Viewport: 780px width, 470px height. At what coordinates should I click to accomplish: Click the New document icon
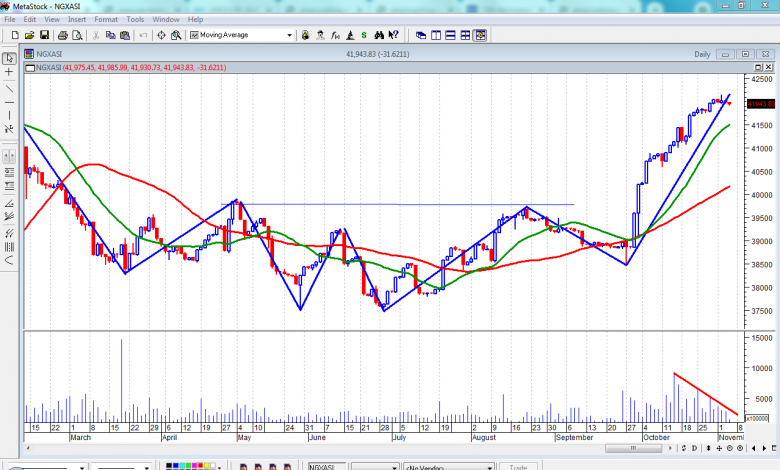coord(11,35)
